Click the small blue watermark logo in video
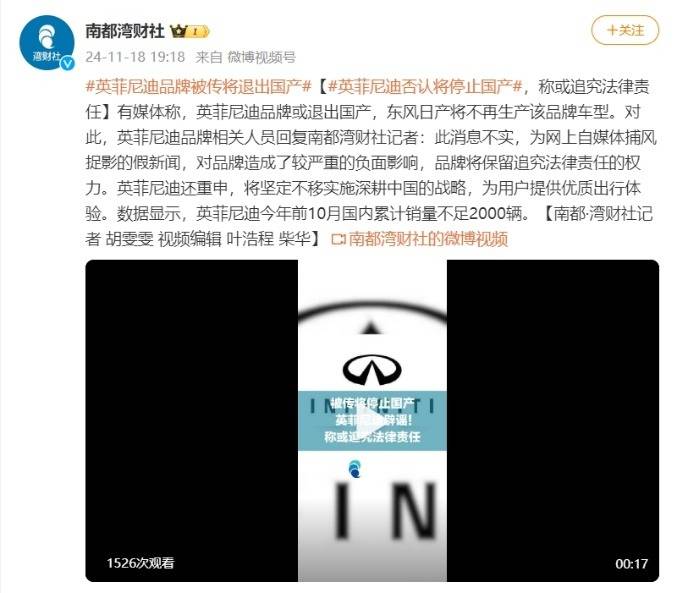This screenshot has height=593, width=677. tap(355, 469)
